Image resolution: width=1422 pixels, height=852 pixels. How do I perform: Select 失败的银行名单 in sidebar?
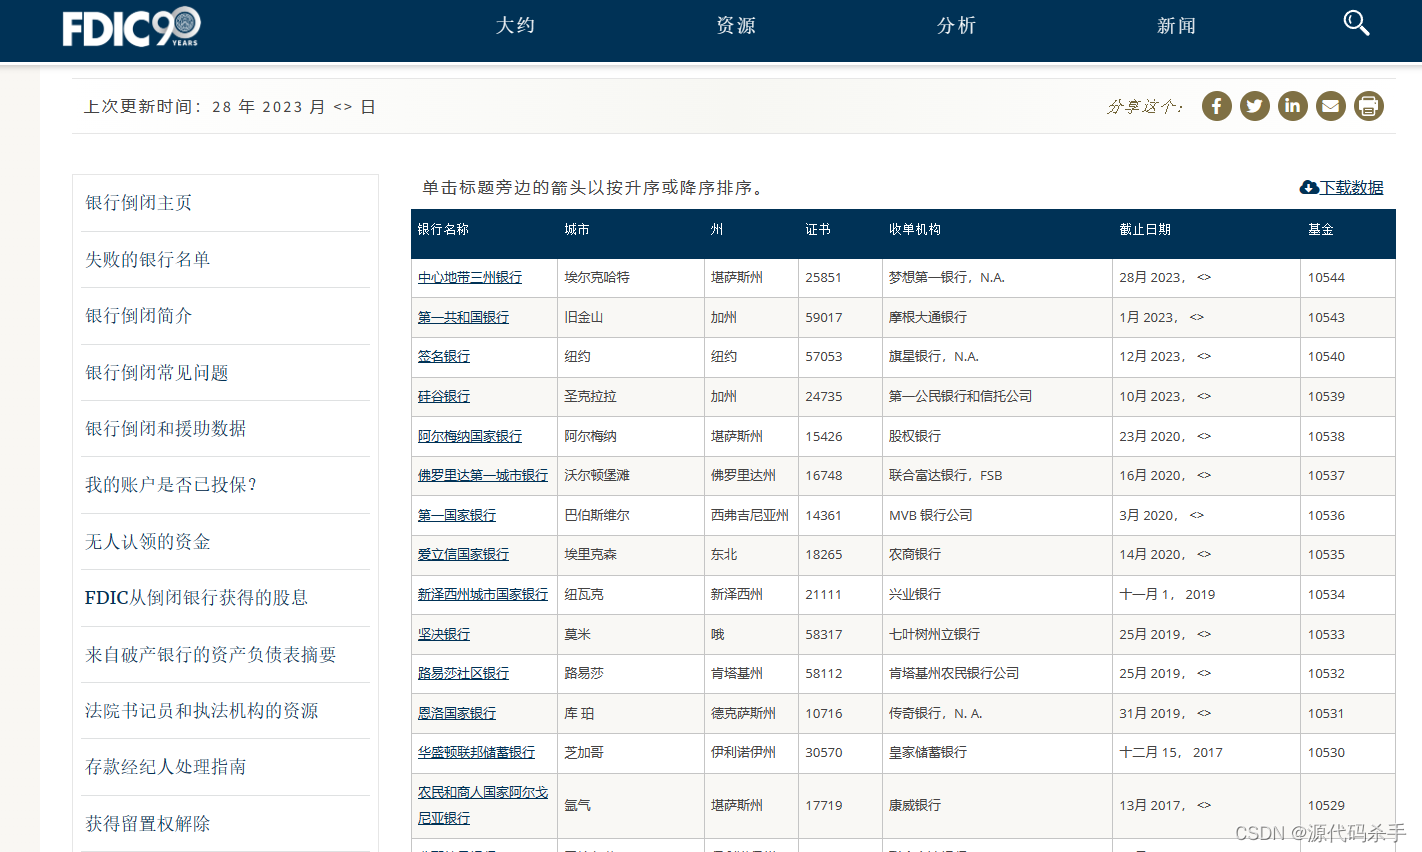tap(148, 260)
